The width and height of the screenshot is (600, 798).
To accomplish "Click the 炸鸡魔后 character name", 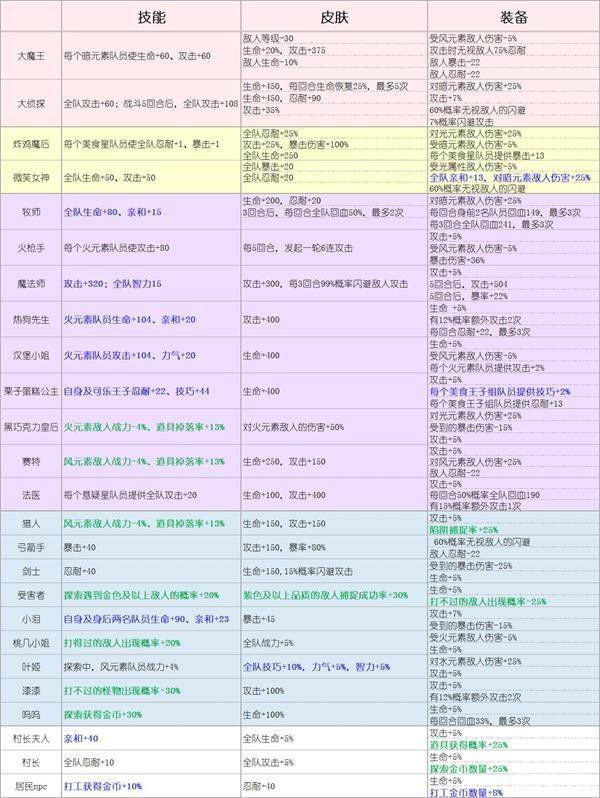I will (x=30, y=144).
